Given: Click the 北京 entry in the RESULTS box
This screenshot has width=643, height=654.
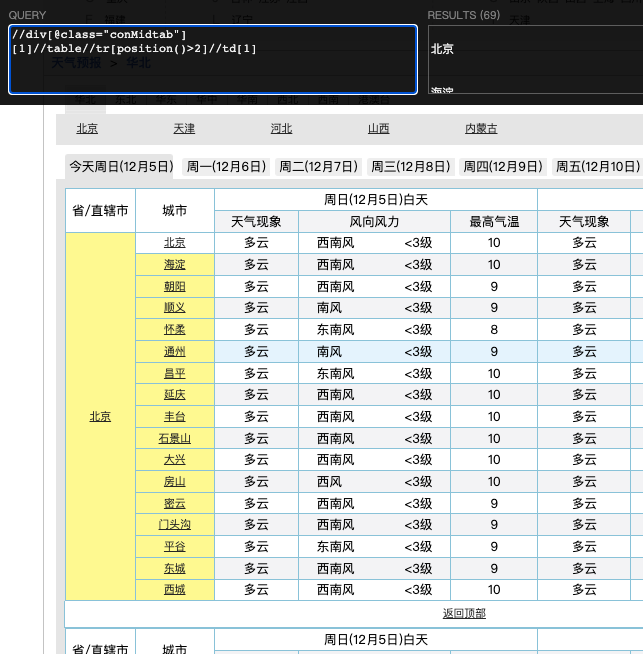Looking at the screenshot, I should click(442, 49).
